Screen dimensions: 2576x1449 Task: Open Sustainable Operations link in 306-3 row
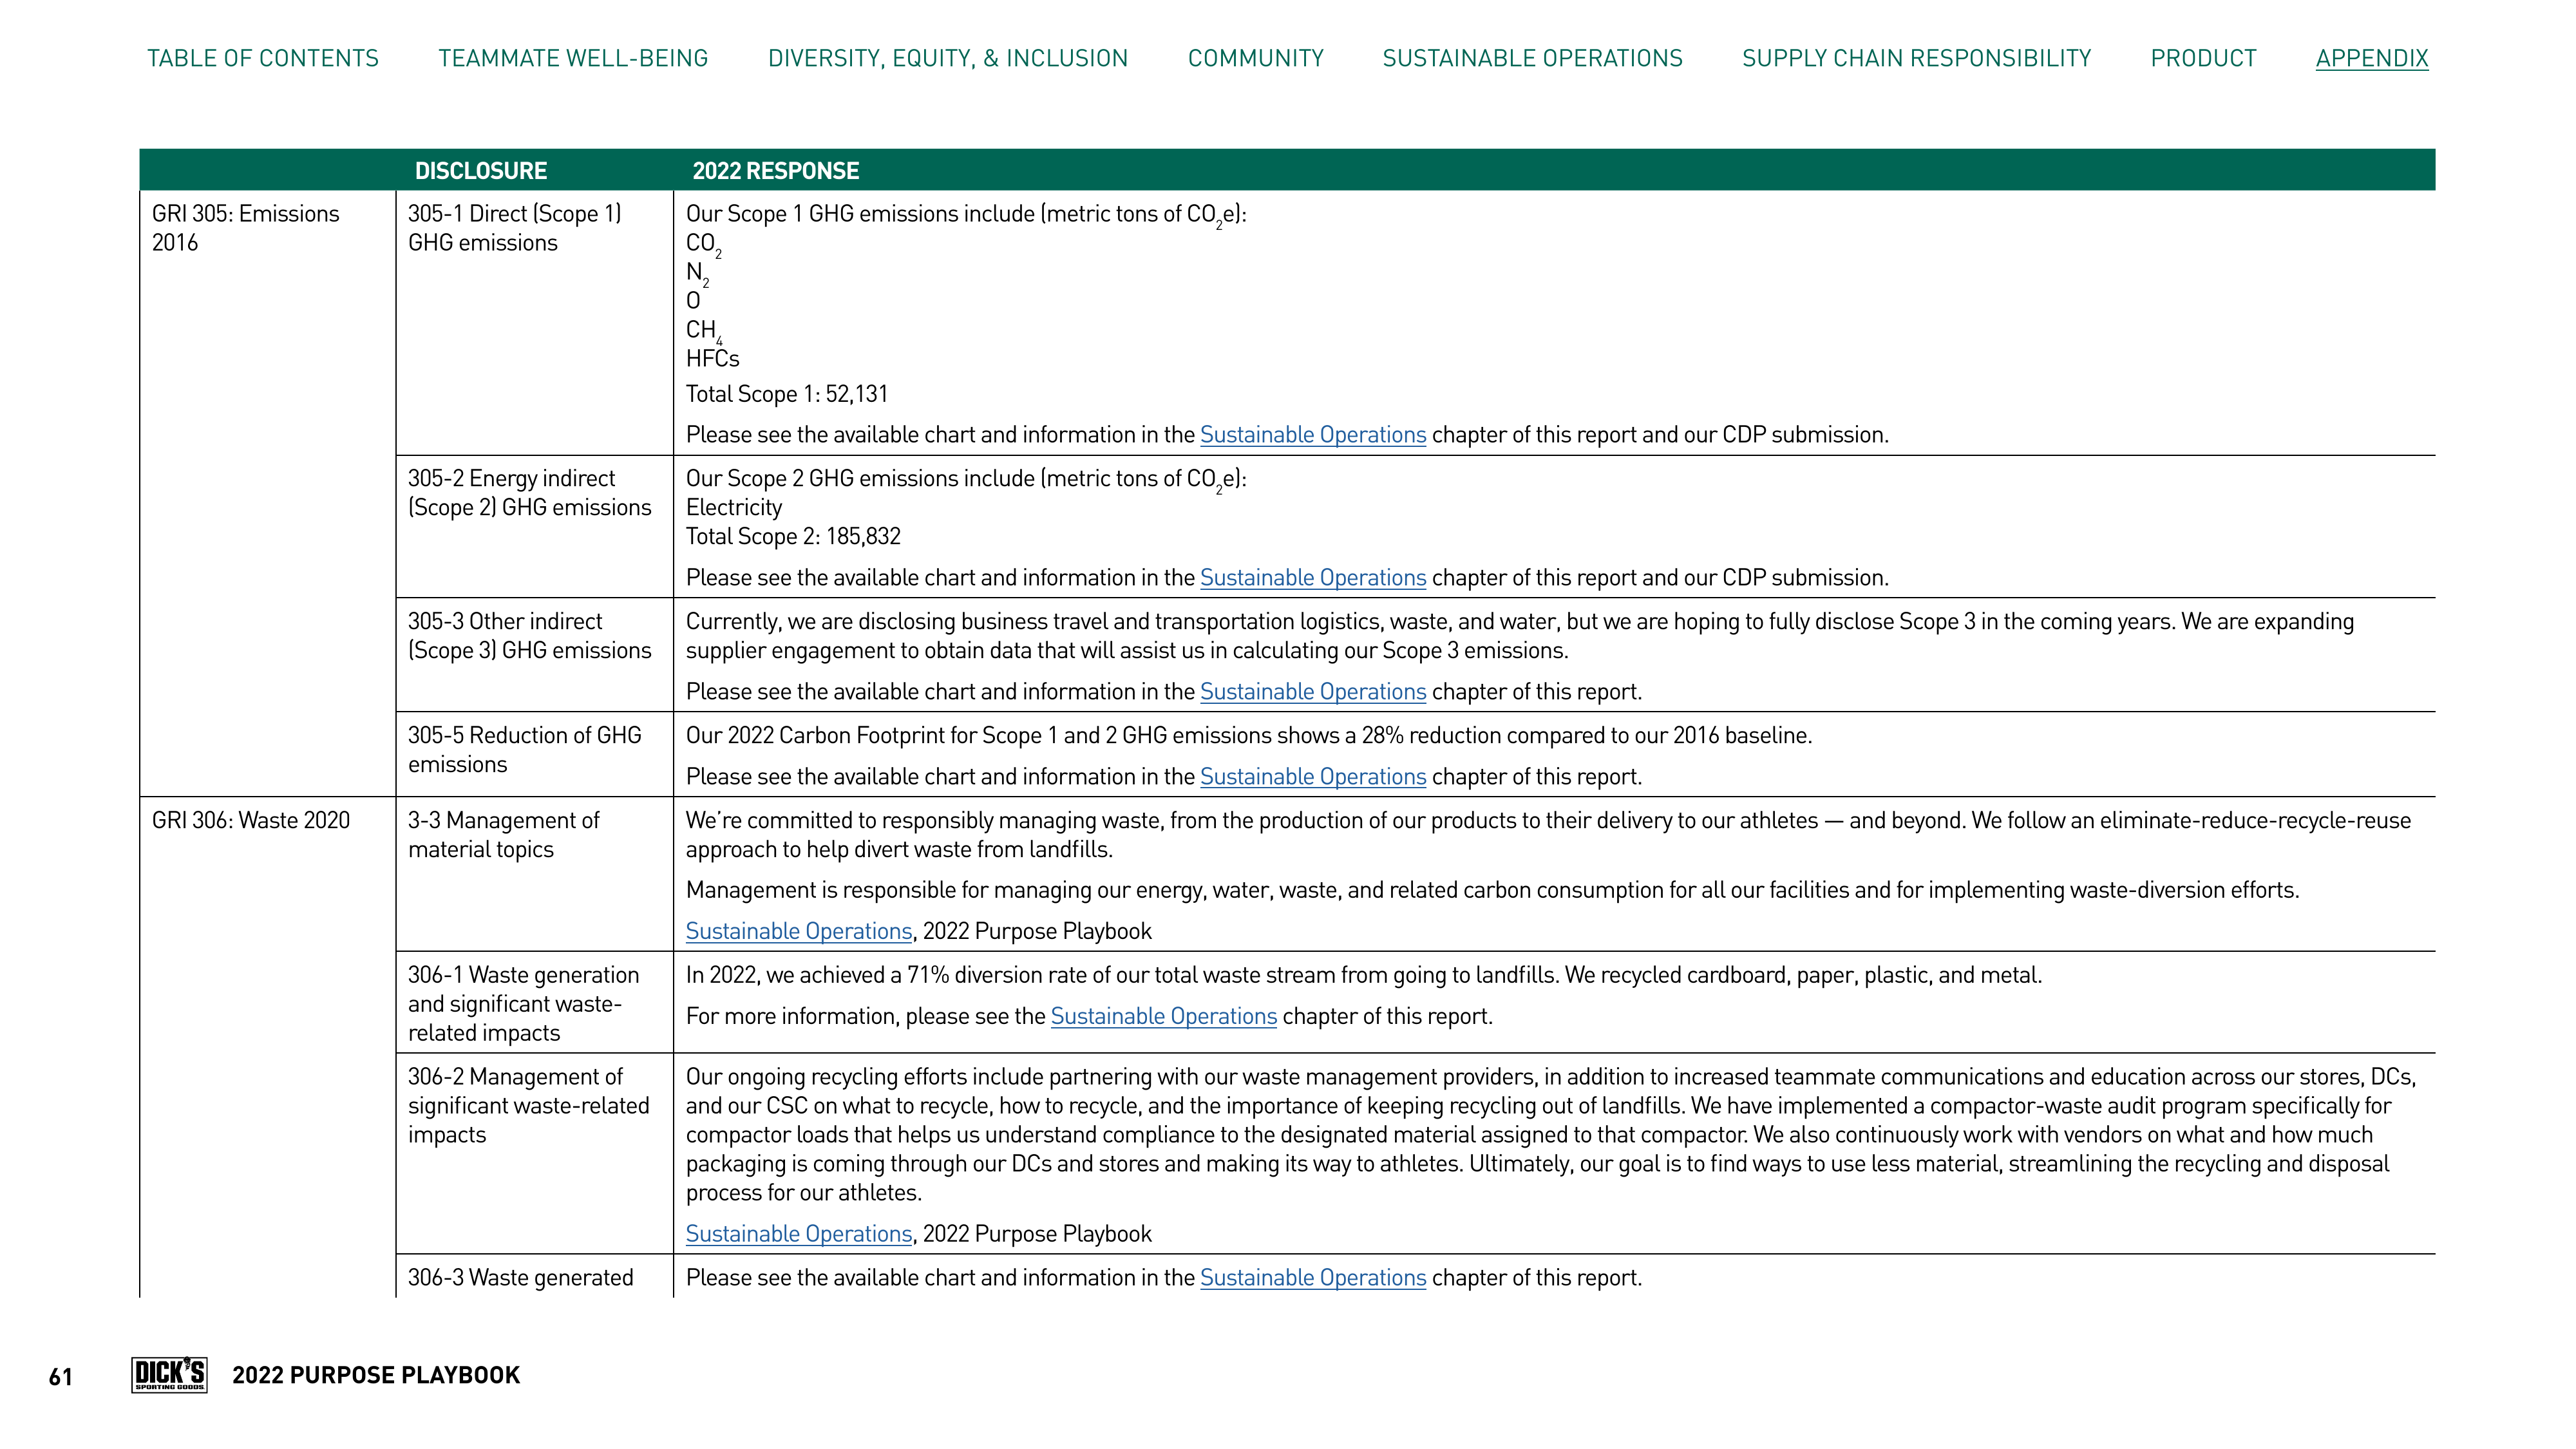coord(1313,1278)
